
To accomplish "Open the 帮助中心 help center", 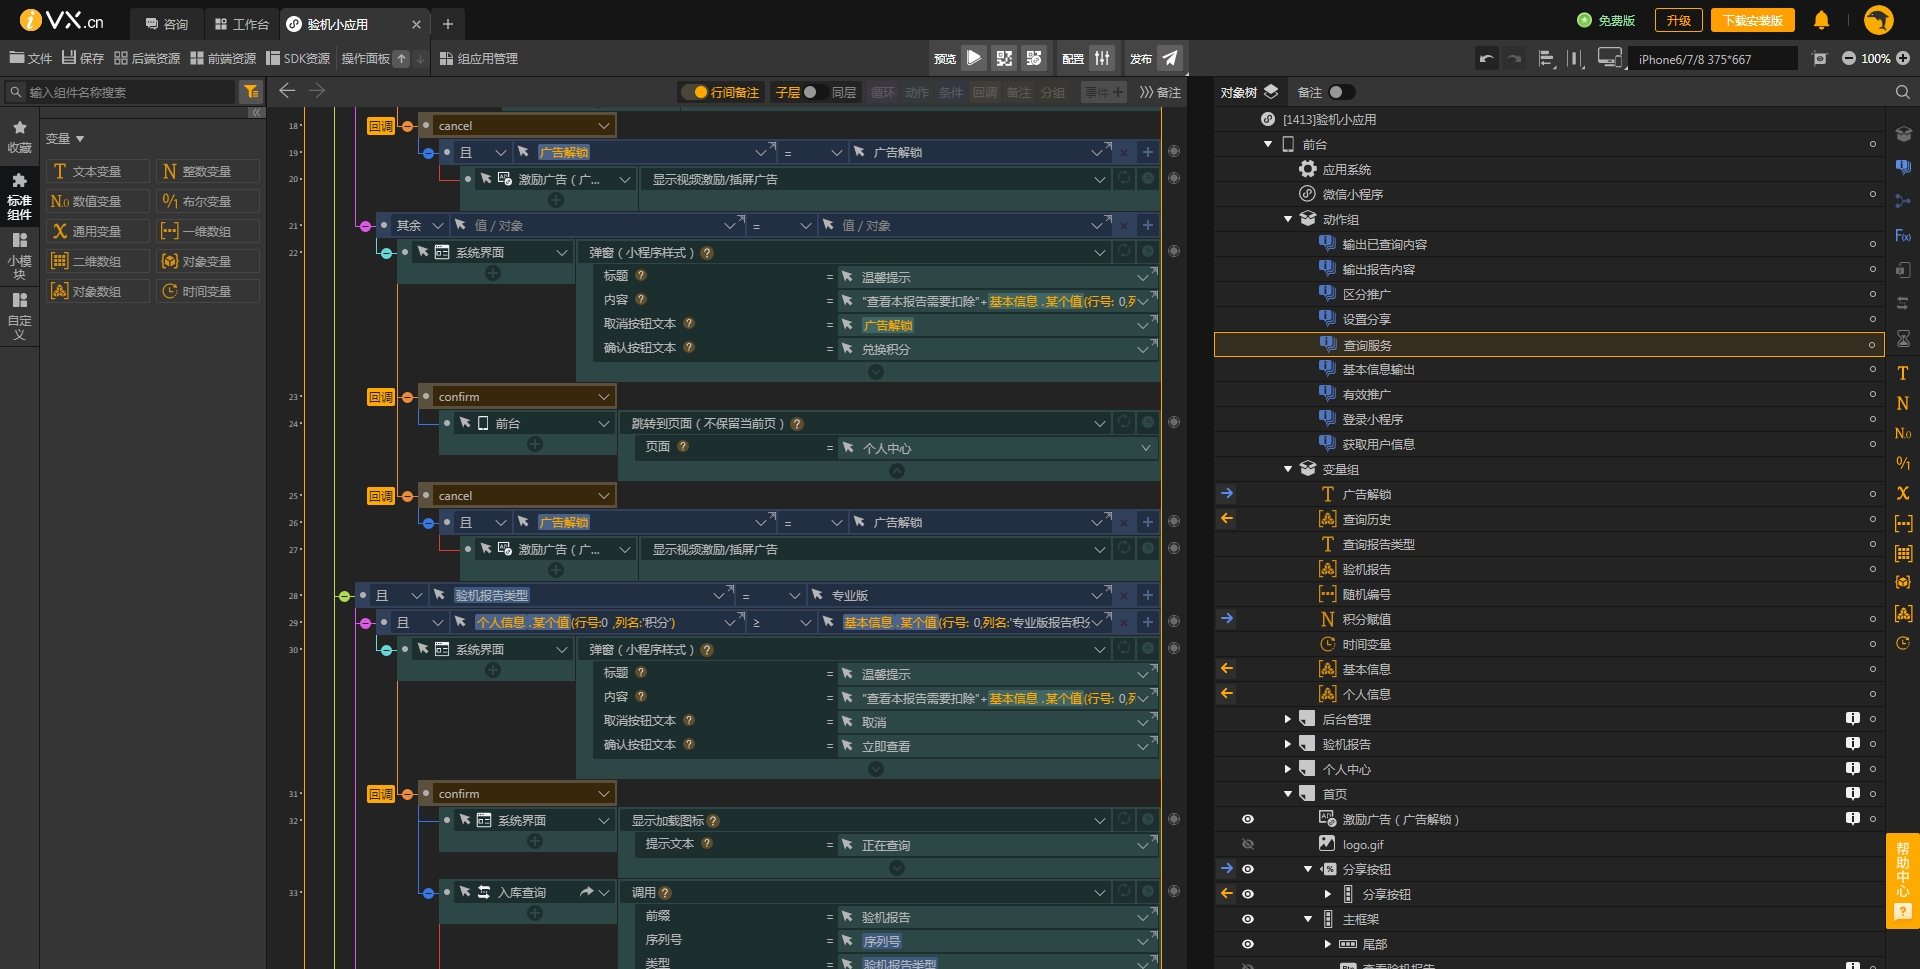I will pyautogui.click(x=1903, y=880).
